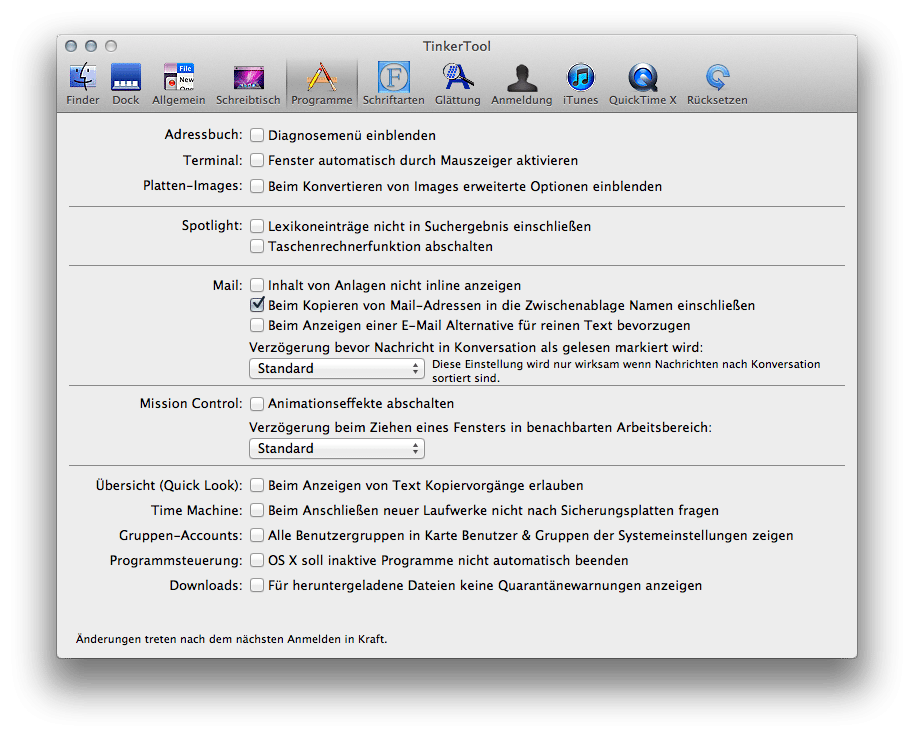914x737 pixels.
Task: Open the Mission Control Verzögerung Standard dropdown
Action: (337, 448)
